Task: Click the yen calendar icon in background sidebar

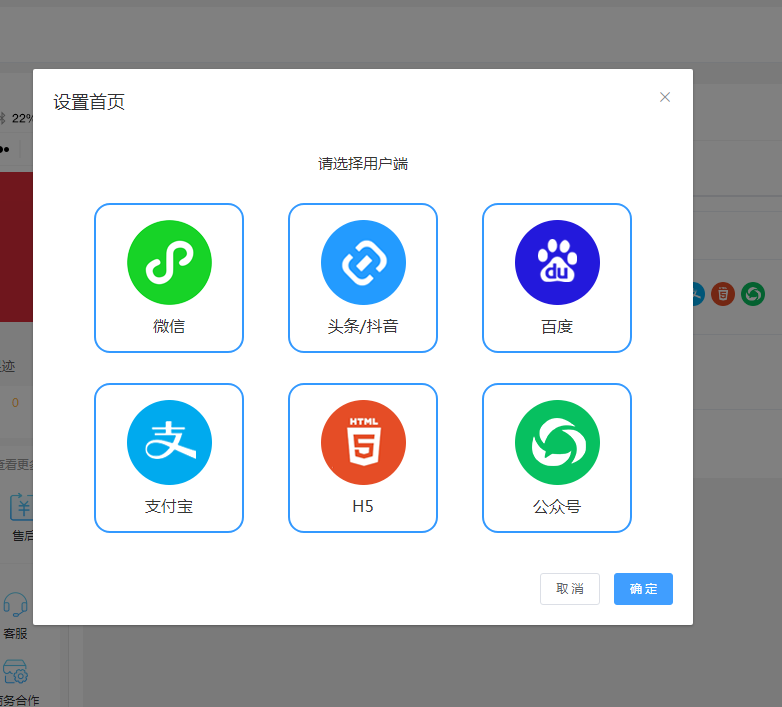Action: 22,507
